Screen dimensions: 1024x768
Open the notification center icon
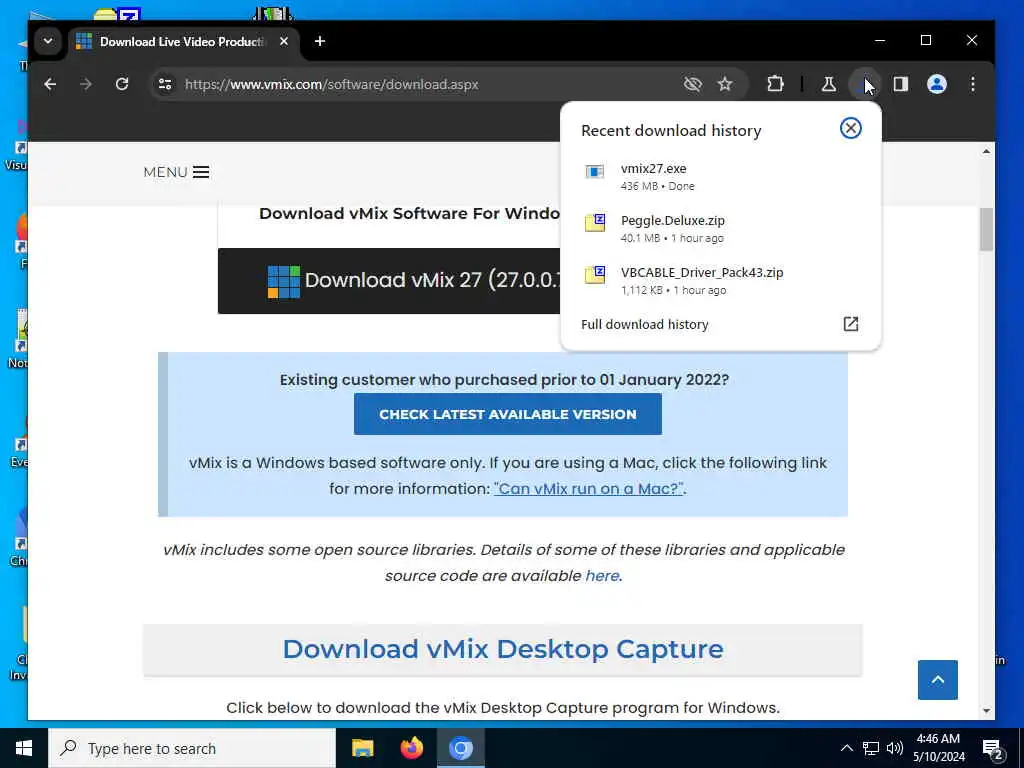click(993, 749)
